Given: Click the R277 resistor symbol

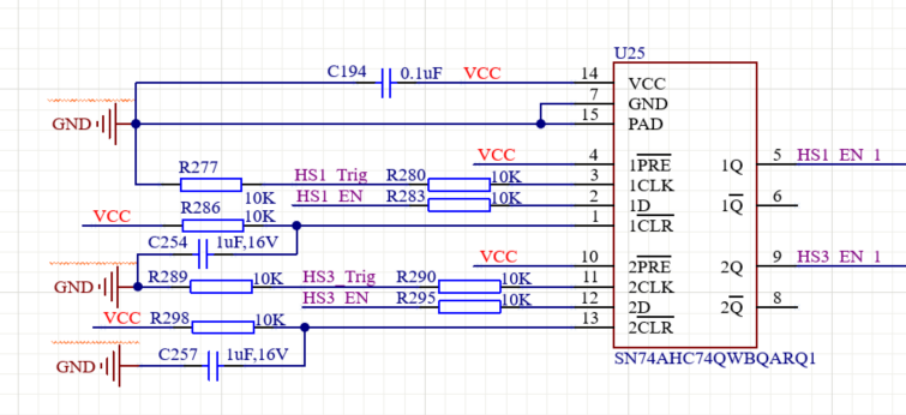Looking at the screenshot, I should tap(211, 184).
